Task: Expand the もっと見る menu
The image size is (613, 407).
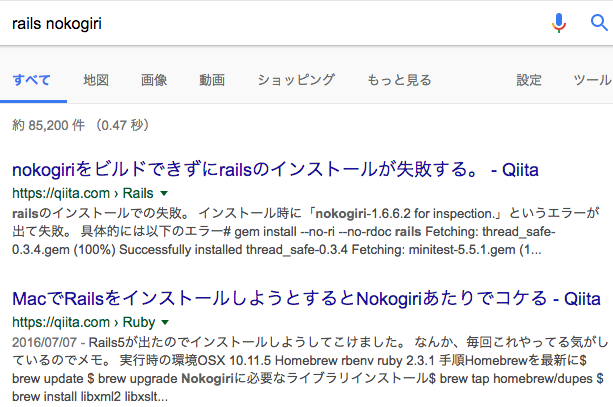Action: [399, 80]
